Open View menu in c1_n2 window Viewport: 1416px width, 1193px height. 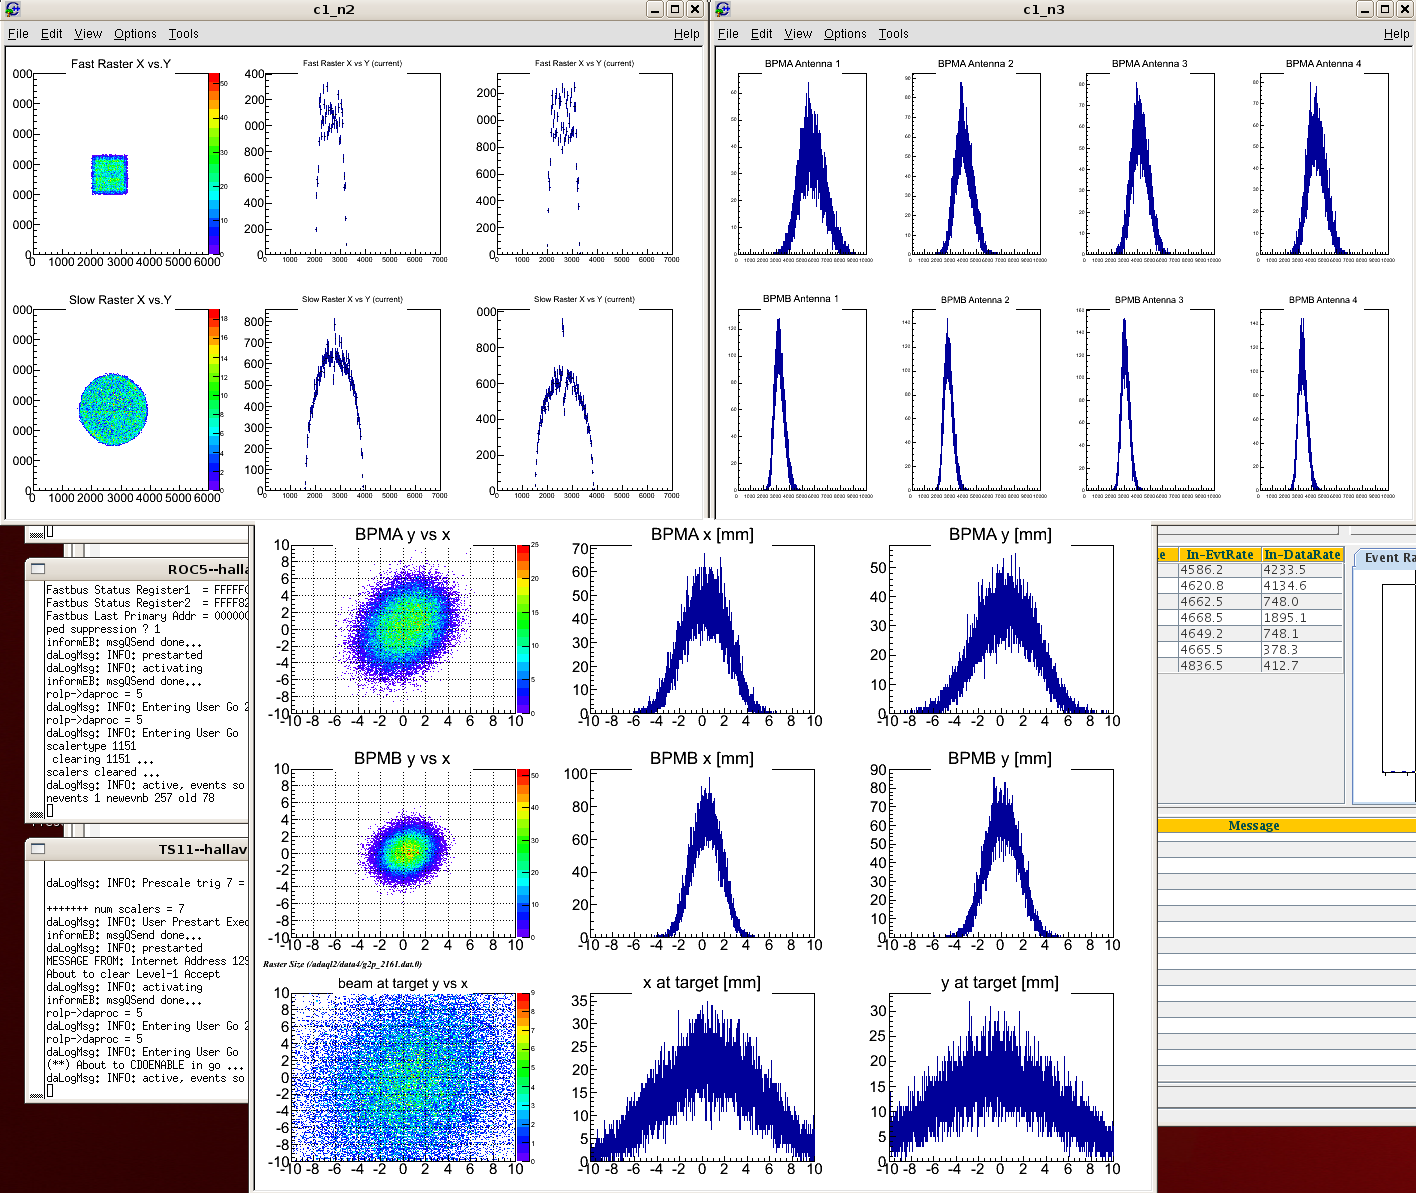(x=88, y=33)
